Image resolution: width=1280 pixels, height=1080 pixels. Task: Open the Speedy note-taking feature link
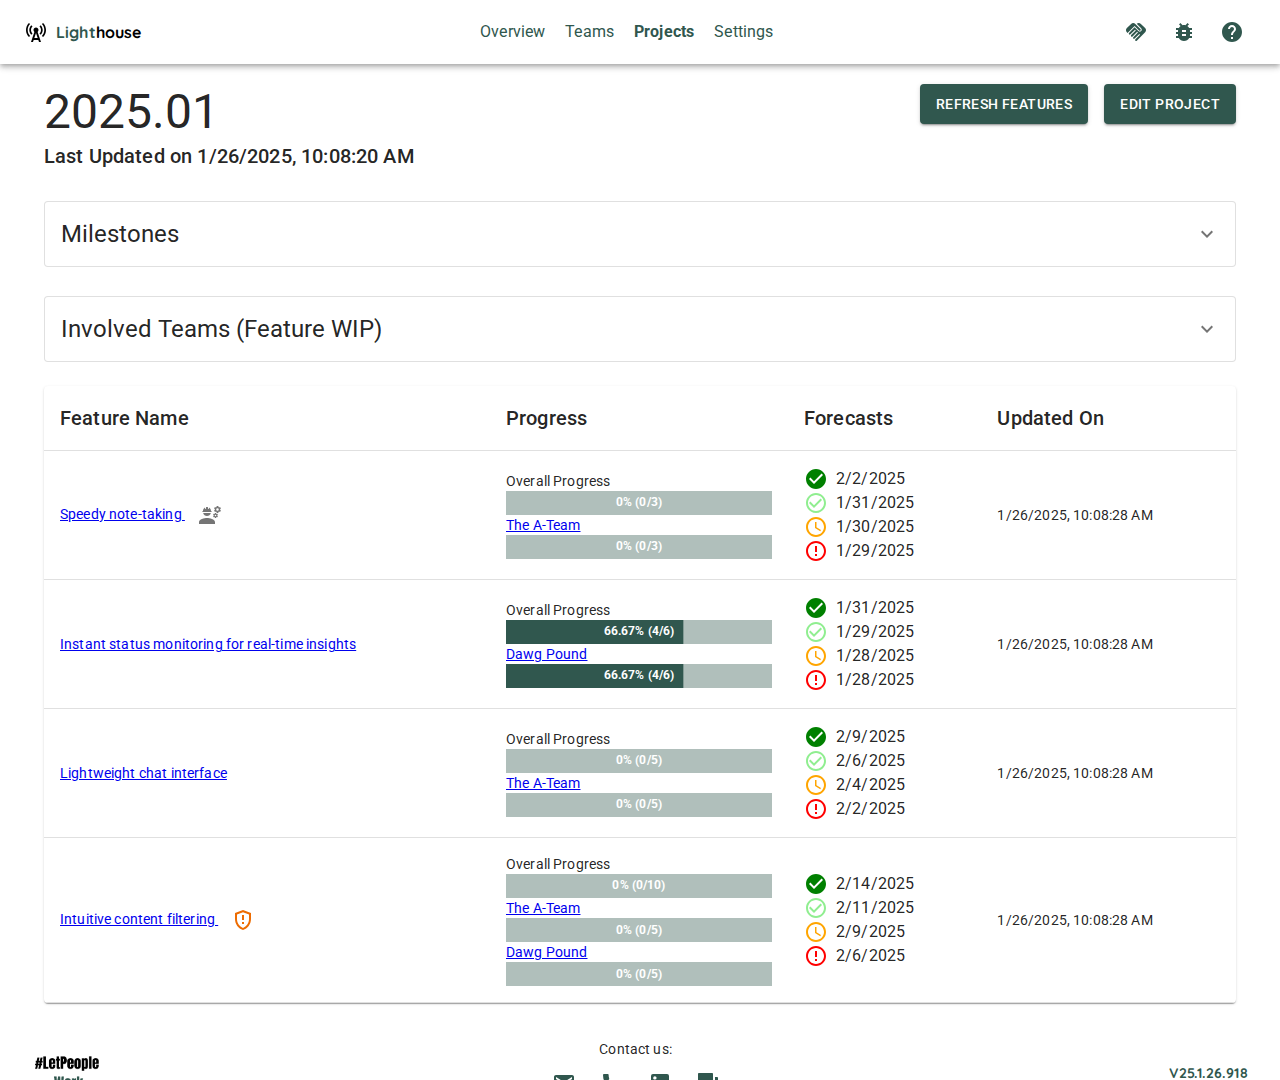tap(121, 515)
